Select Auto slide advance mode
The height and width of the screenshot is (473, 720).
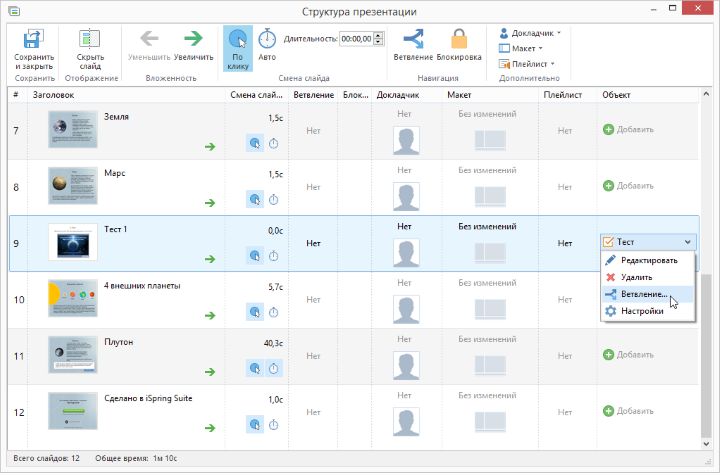tap(267, 45)
